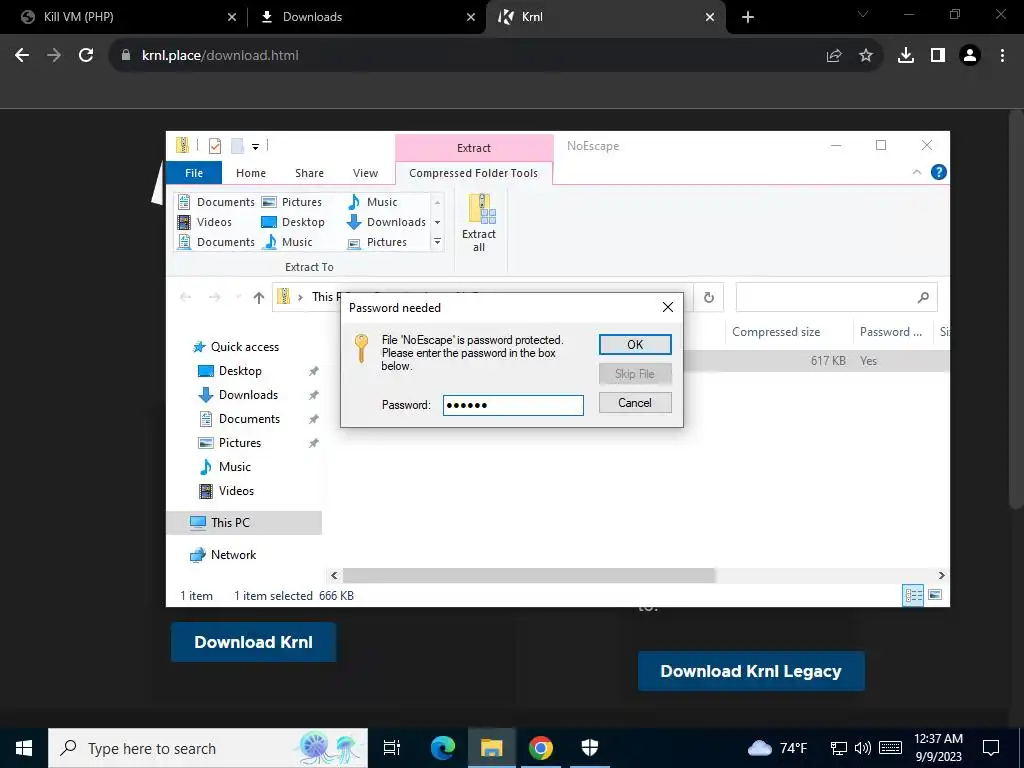Launch Microsoft Edge from taskbar
This screenshot has width=1024, height=768.
click(x=443, y=748)
